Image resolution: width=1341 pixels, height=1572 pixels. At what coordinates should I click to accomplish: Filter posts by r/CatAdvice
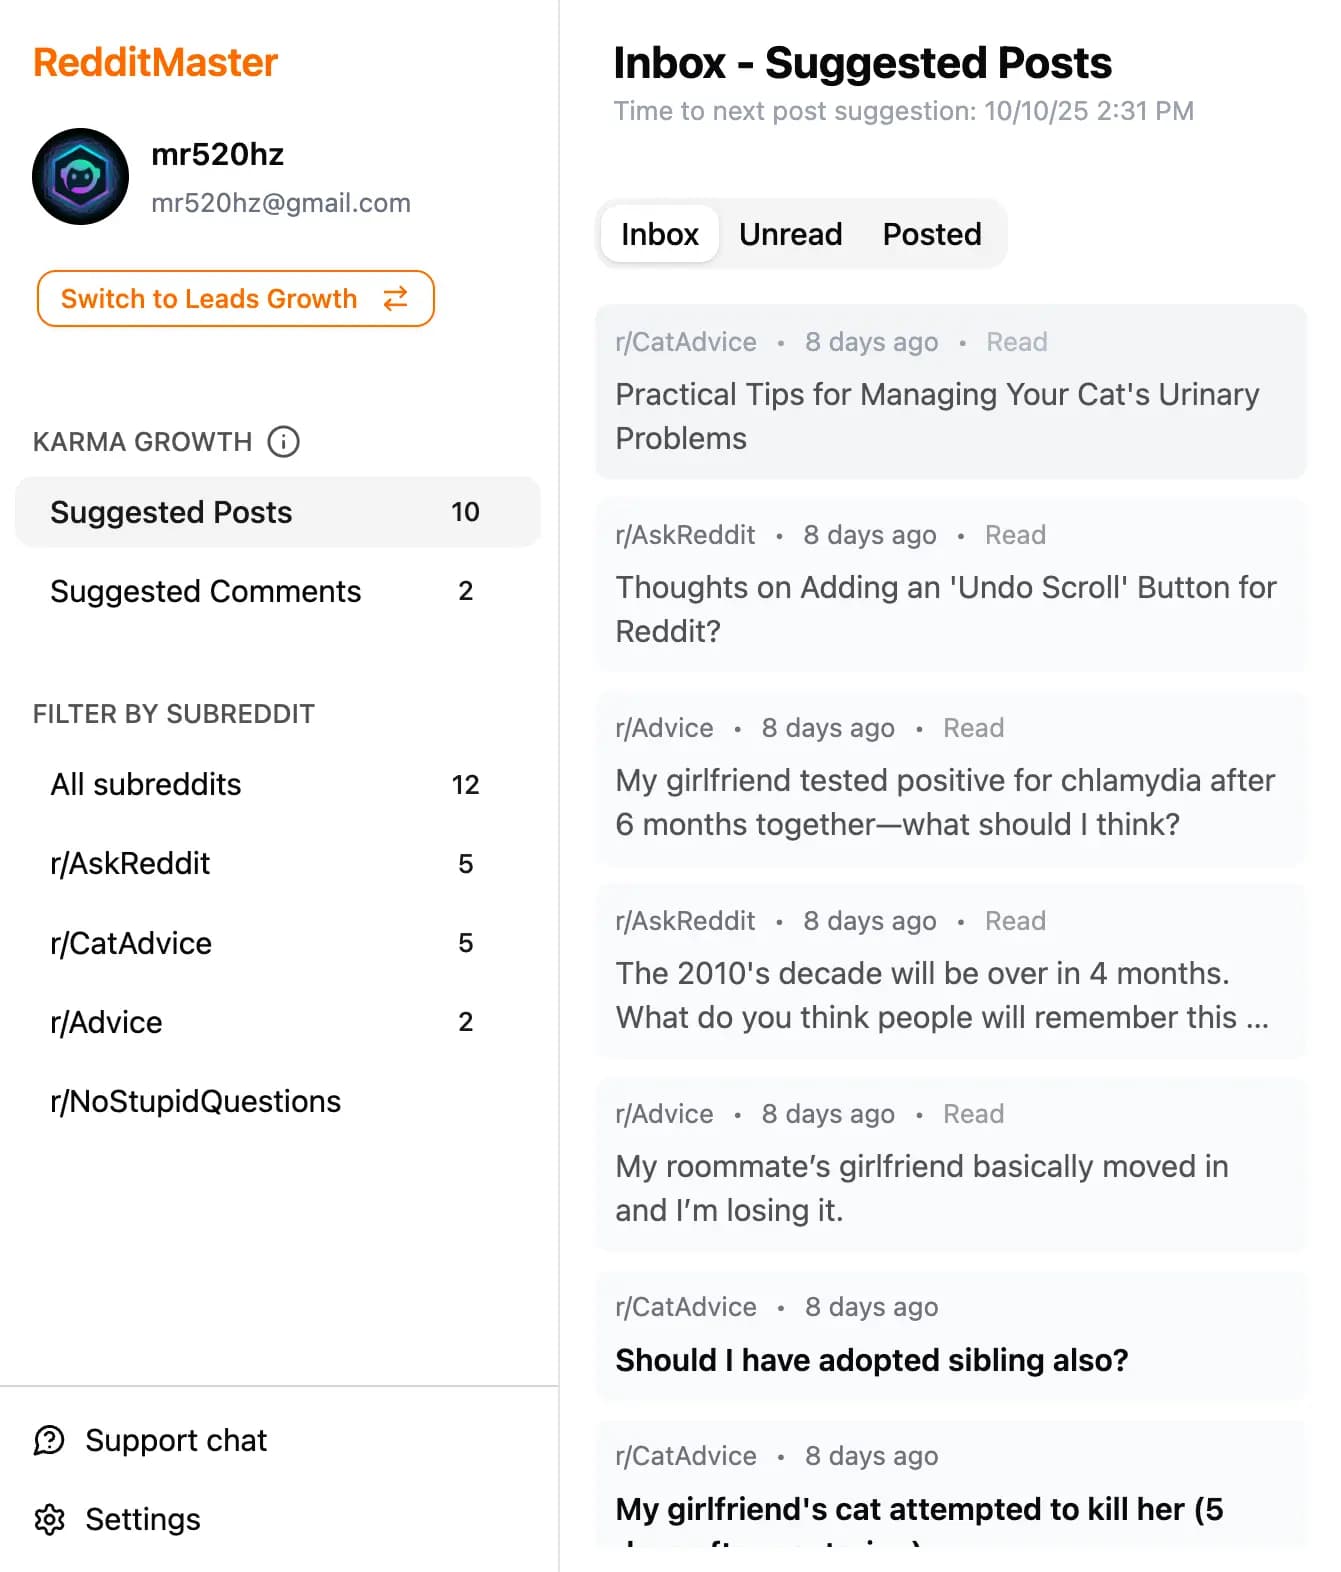point(132,943)
